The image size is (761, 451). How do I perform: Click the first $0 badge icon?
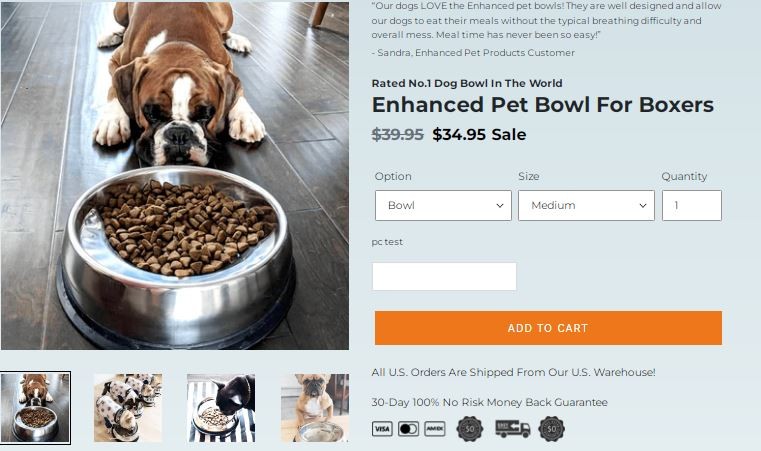coord(470,429)
